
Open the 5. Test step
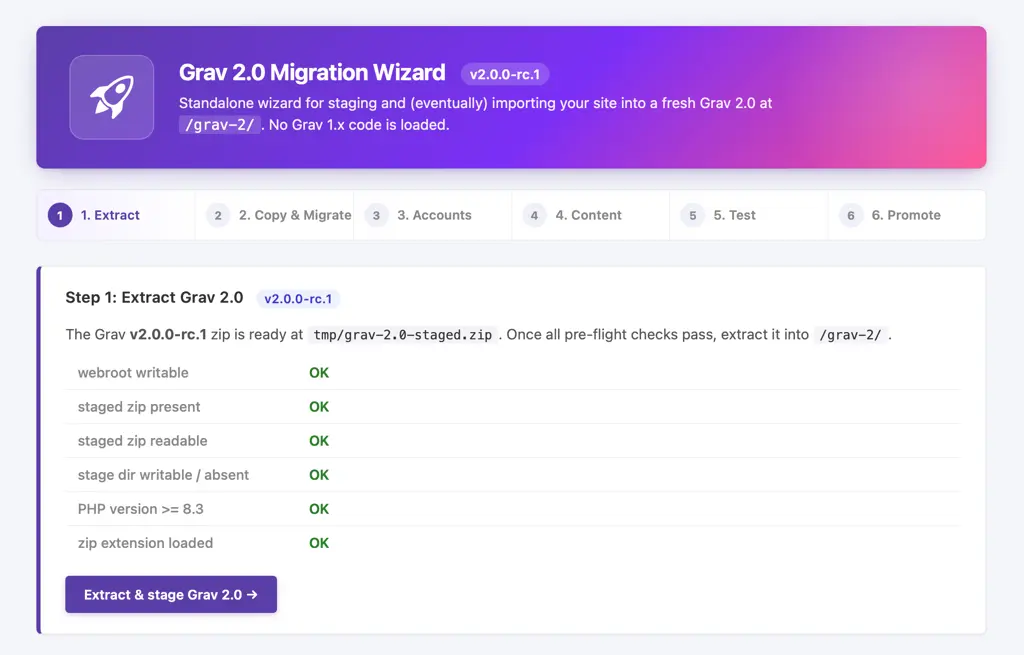point(748,215)
